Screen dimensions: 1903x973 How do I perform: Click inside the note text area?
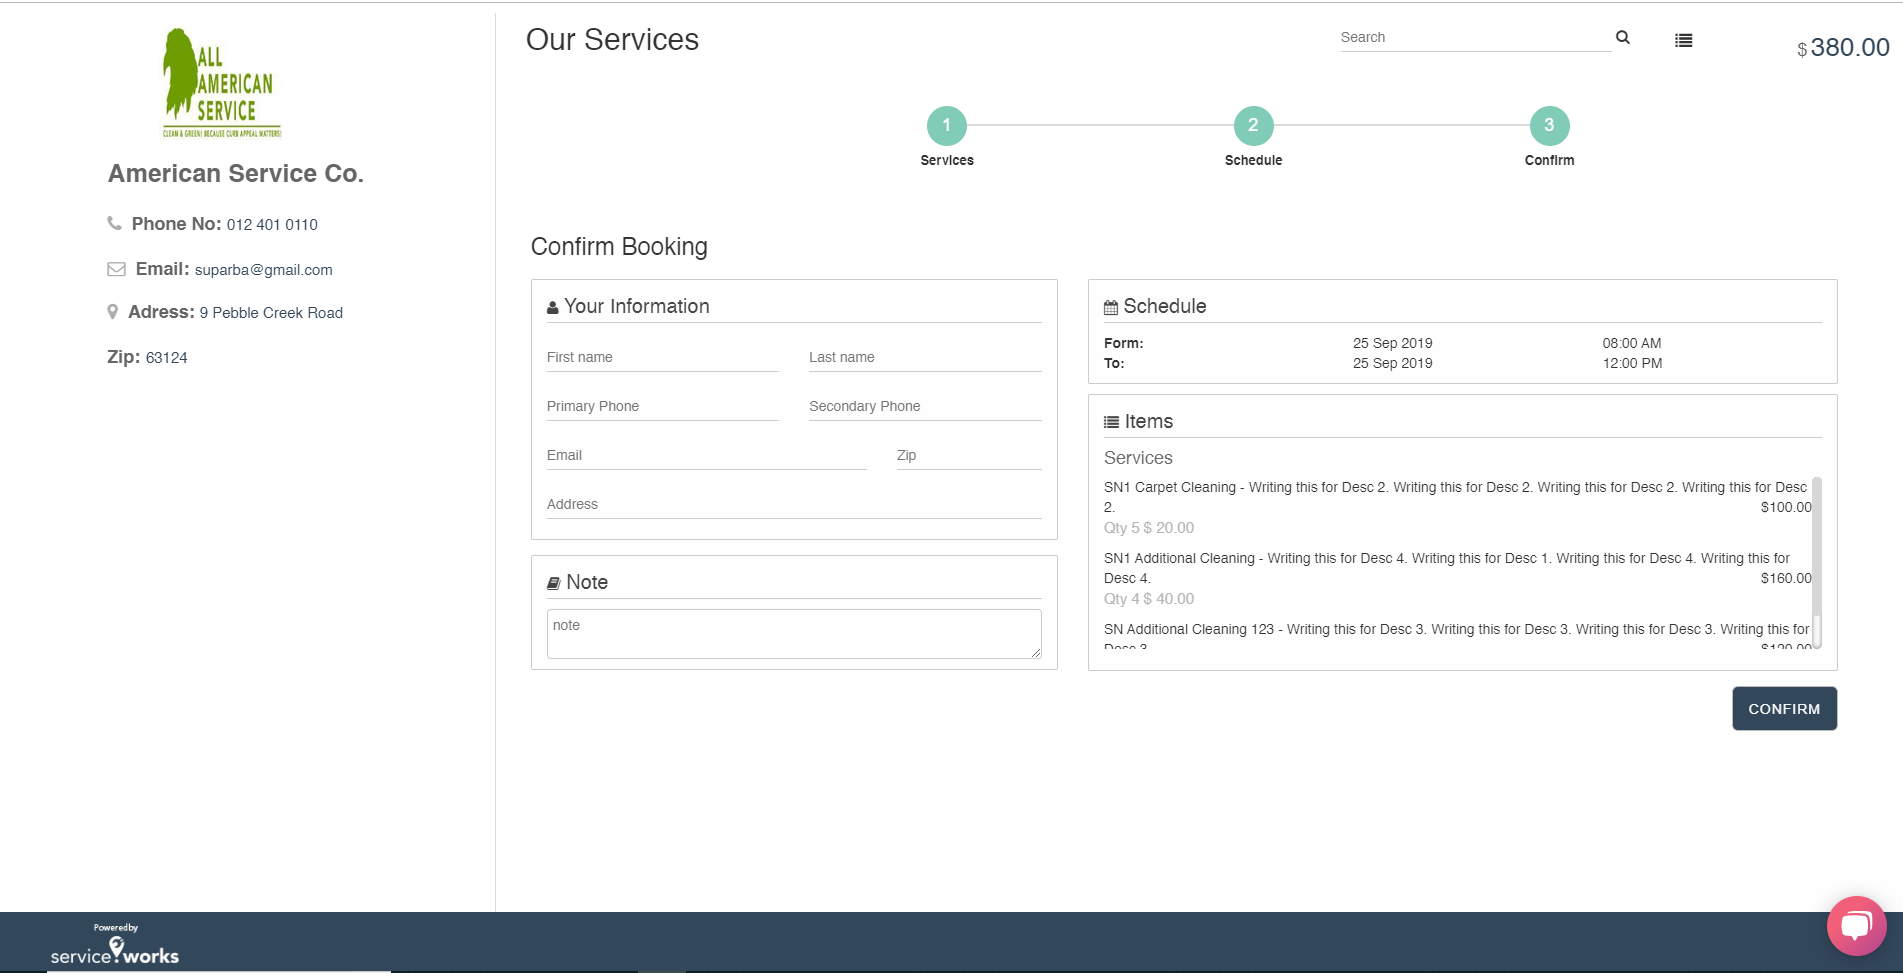point(793,633)
